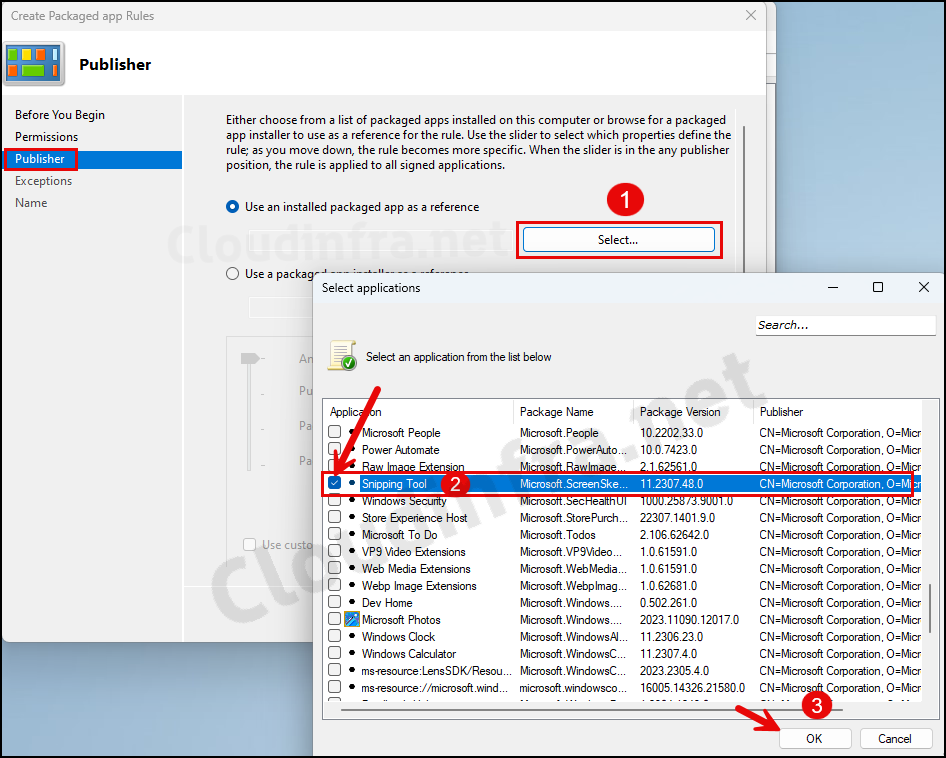Click the Snipping Tool bullet icon

pyautogui.click(x=352, y=483)
